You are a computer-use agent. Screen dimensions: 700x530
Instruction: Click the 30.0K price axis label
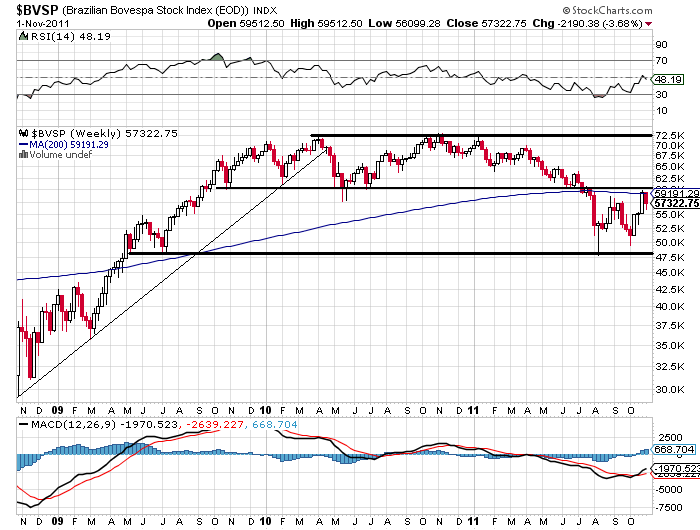point(670,389)
